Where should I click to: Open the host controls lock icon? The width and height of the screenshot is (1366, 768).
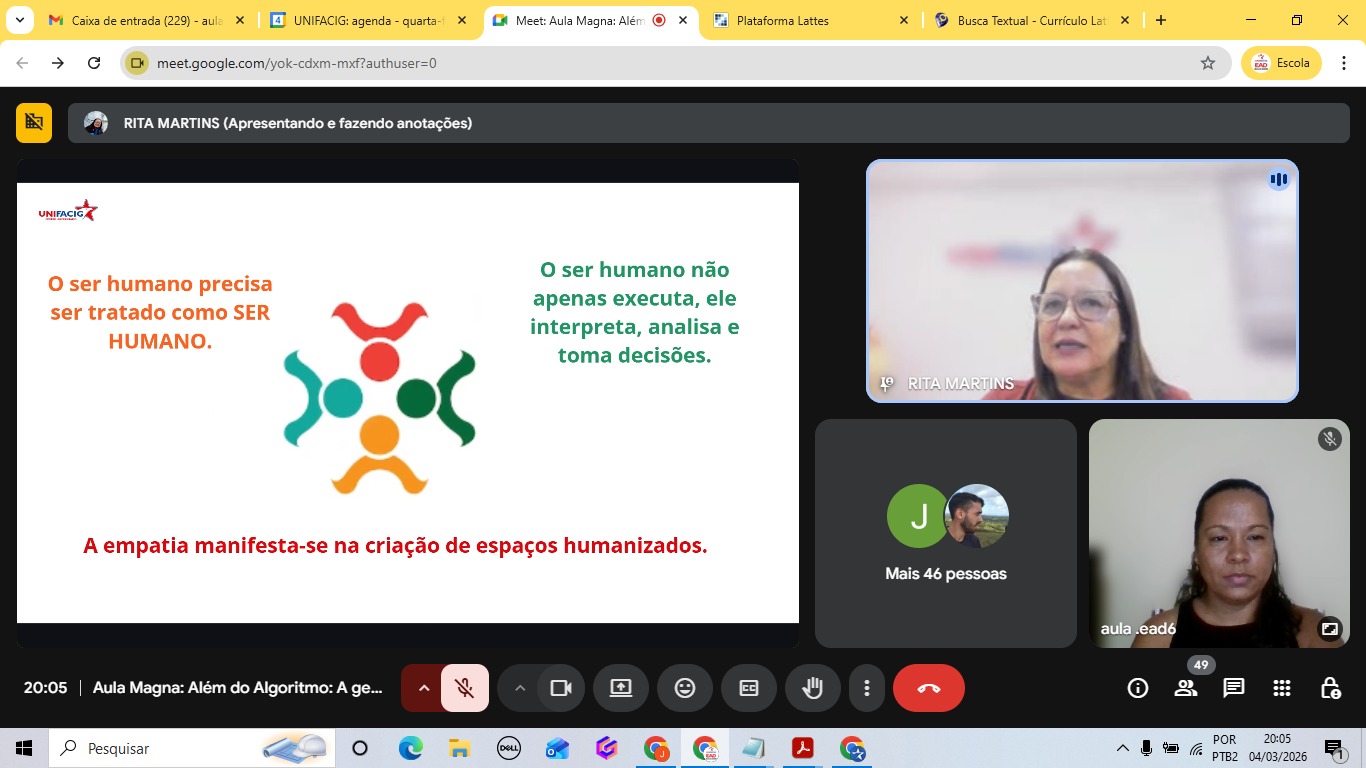pyautogui.click(x=1330, y=688)
